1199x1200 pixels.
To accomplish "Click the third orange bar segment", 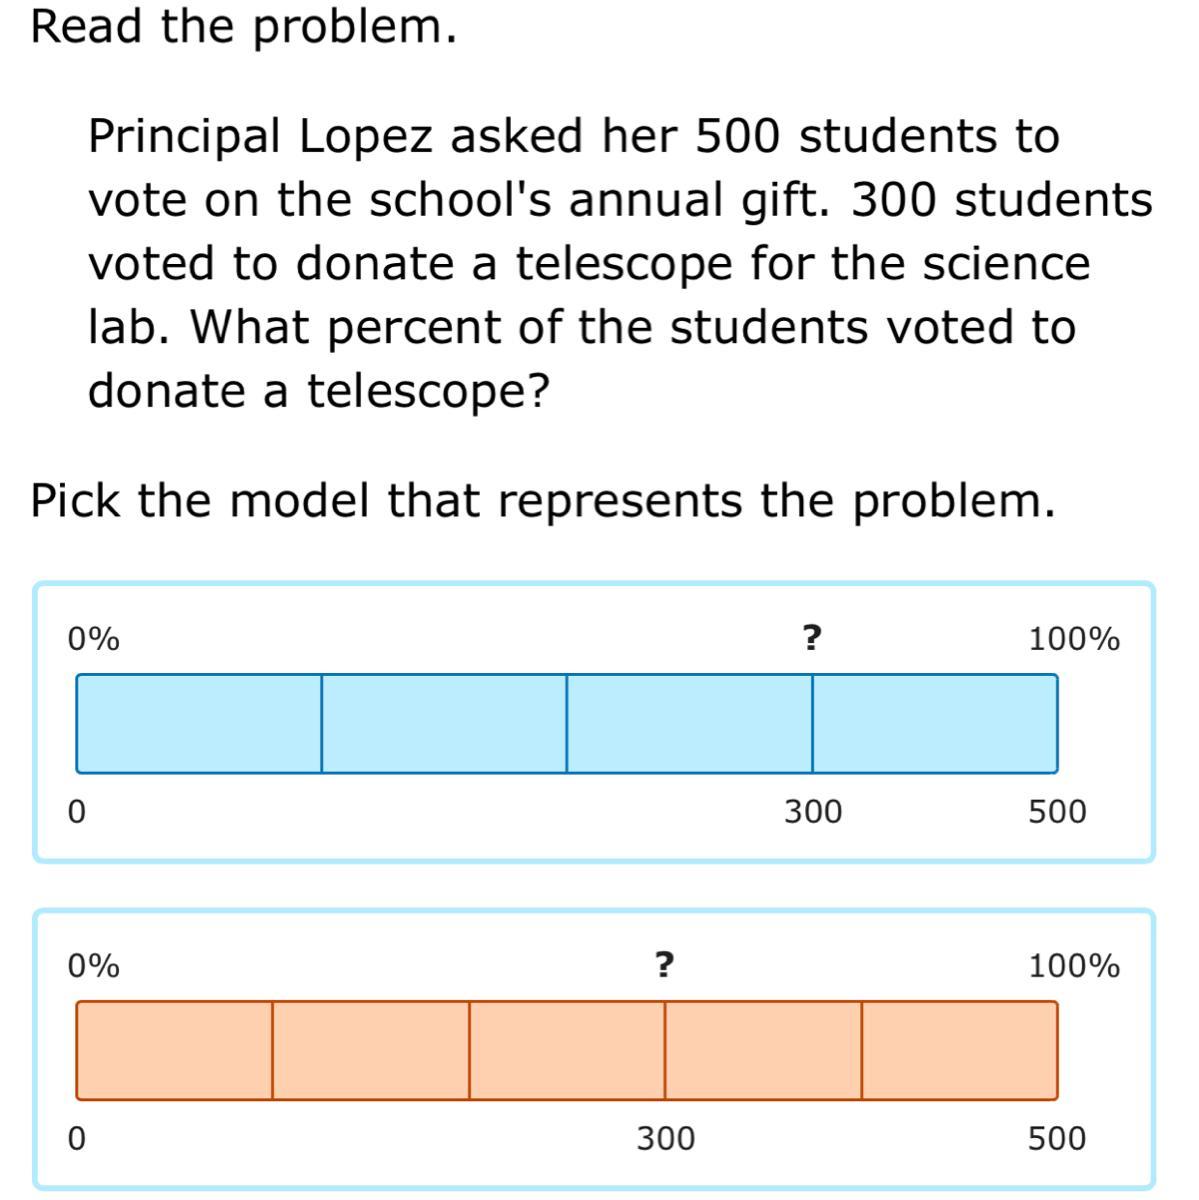I will (x=567, y=1050).
